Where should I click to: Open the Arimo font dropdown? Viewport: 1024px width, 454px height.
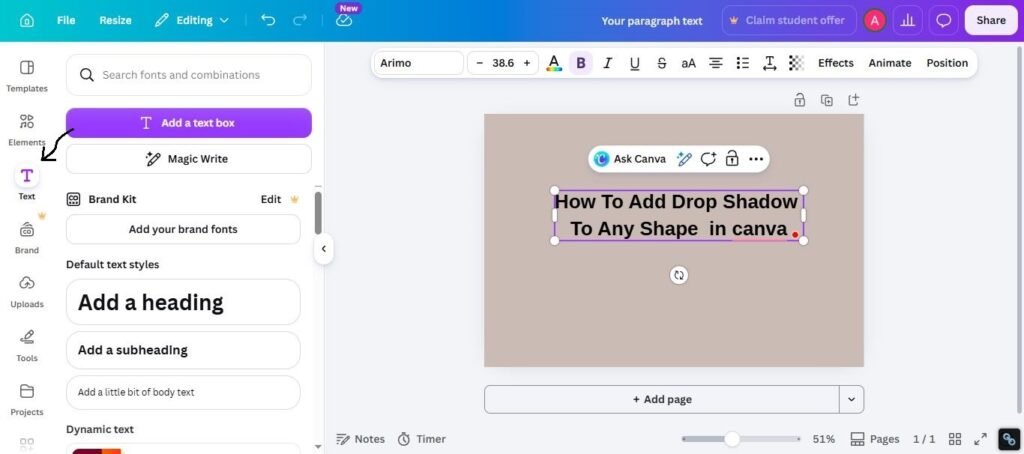pyautogui.click(x=419, y=63)
